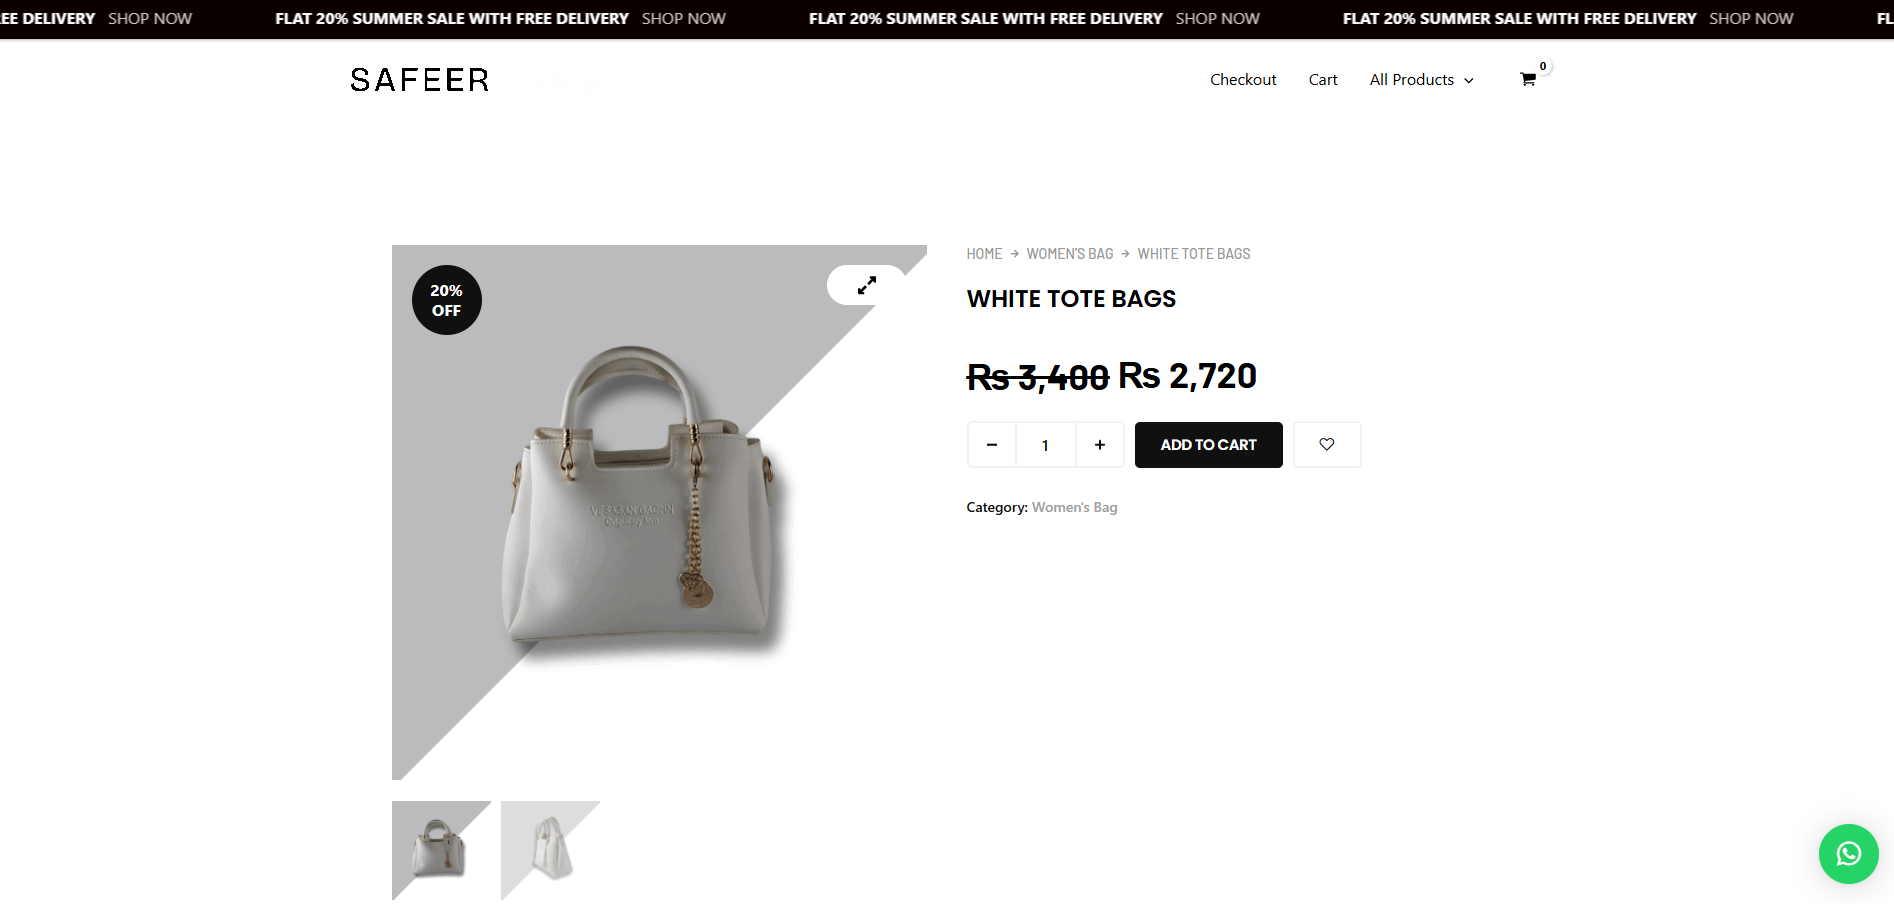Screen dimensions: 1894x904
Task: Follow the Women's Bag category link
Action: click(x=1074, y=508)
